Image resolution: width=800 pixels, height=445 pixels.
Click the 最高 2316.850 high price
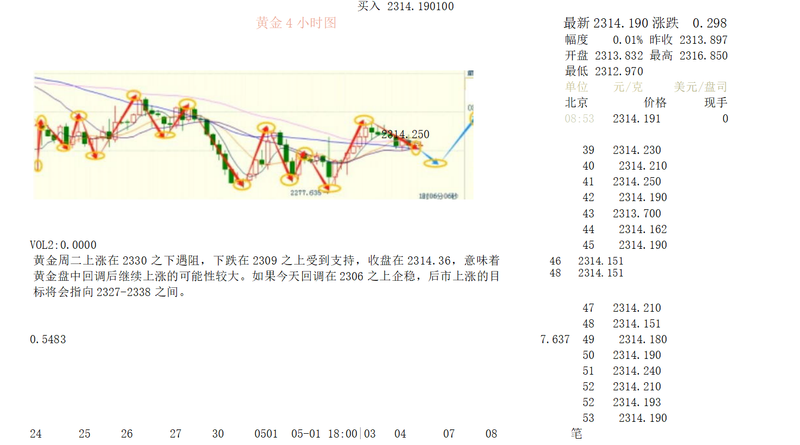(689, 56)
